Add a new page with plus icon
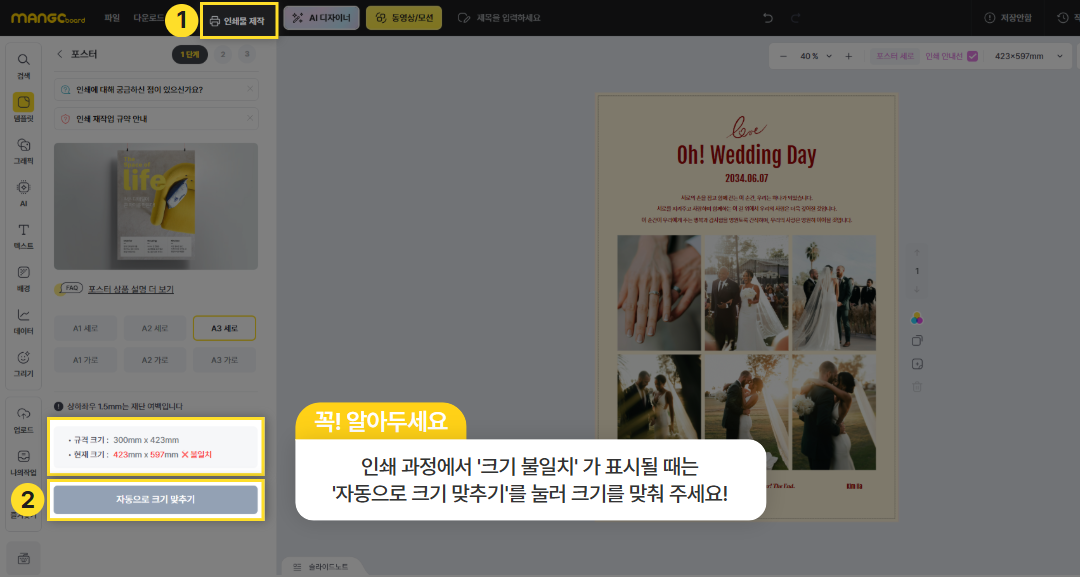This screenshot has width=1080, height=577. pyautogui.click(x=917, y=364)
